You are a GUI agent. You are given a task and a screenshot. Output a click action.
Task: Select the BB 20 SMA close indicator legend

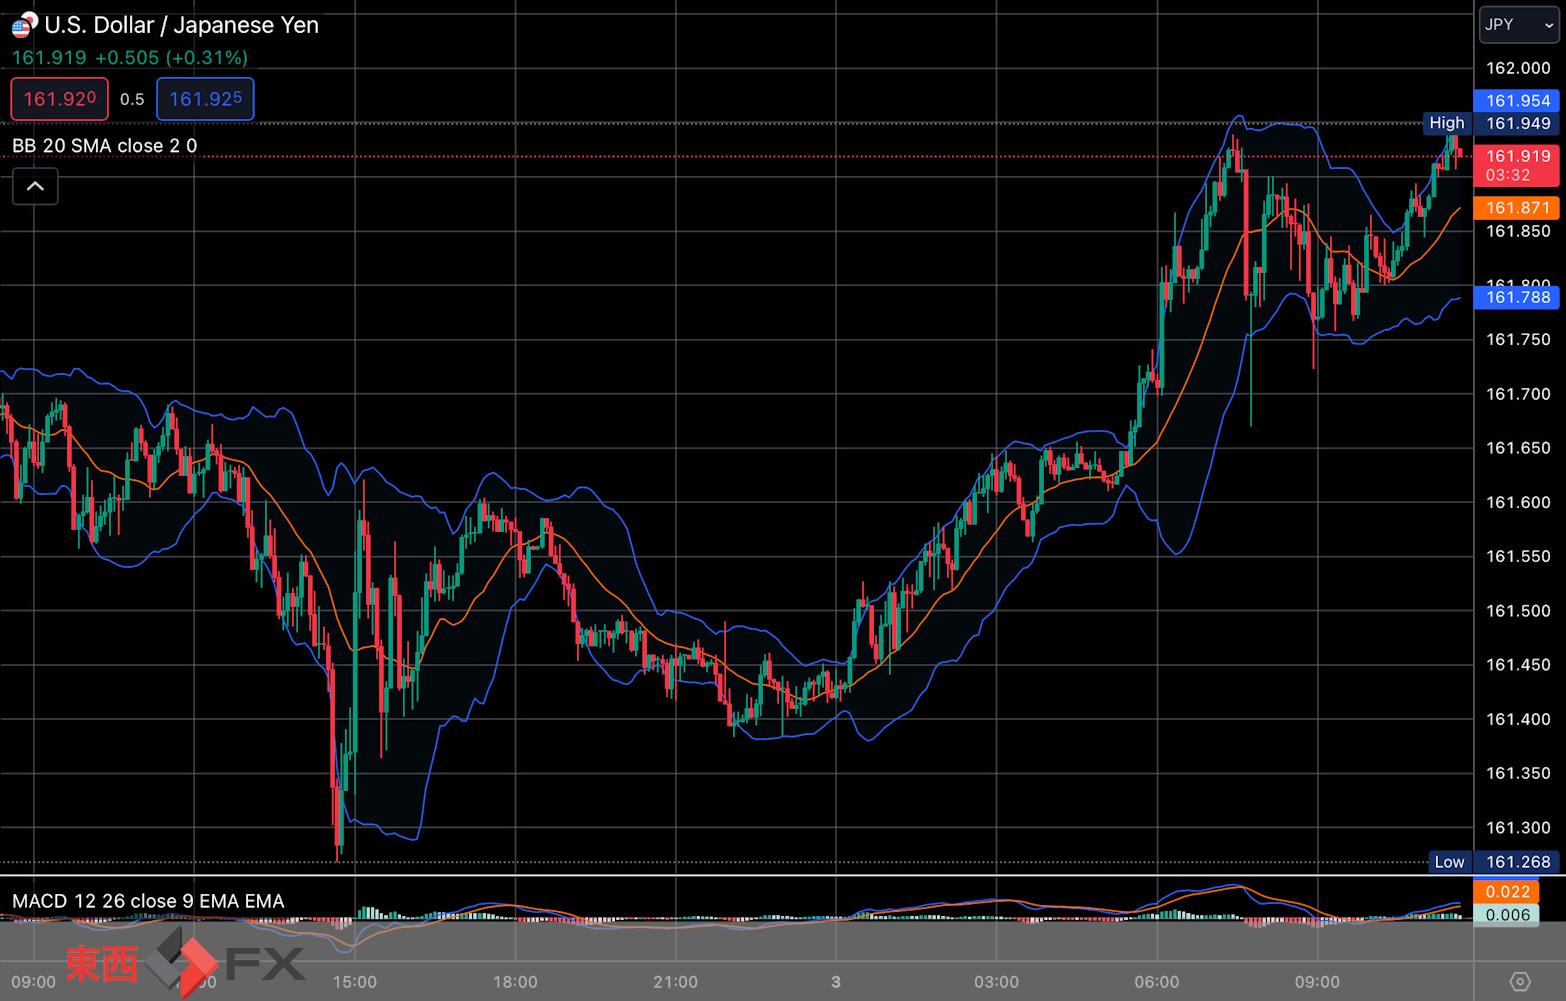(x=105, y=146)
